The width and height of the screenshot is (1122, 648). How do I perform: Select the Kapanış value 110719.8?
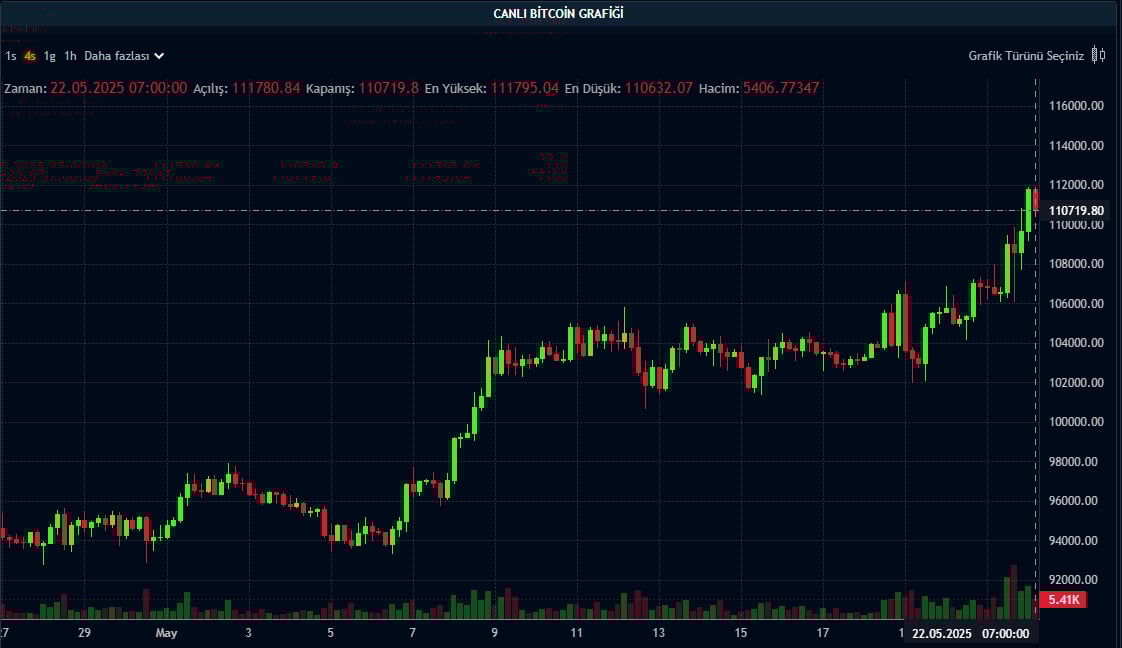(x=389, y=88)
